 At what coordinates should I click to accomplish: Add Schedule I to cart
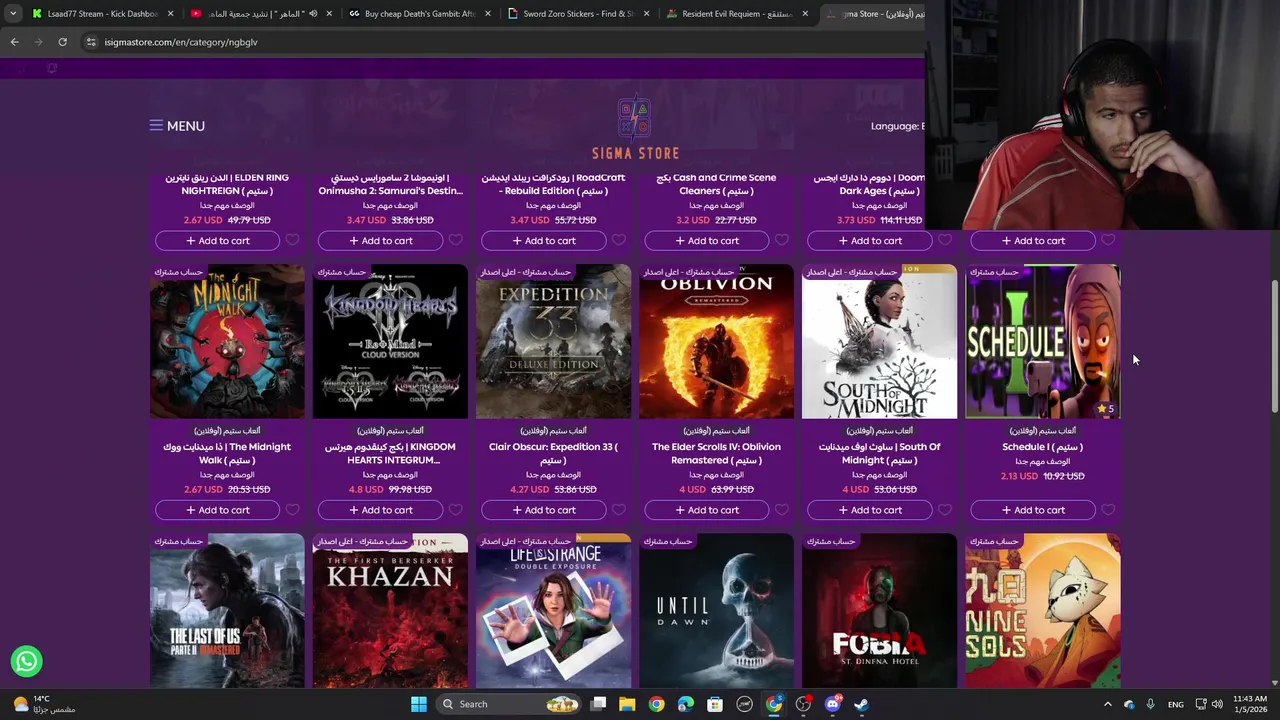[x=1032, y=510]
